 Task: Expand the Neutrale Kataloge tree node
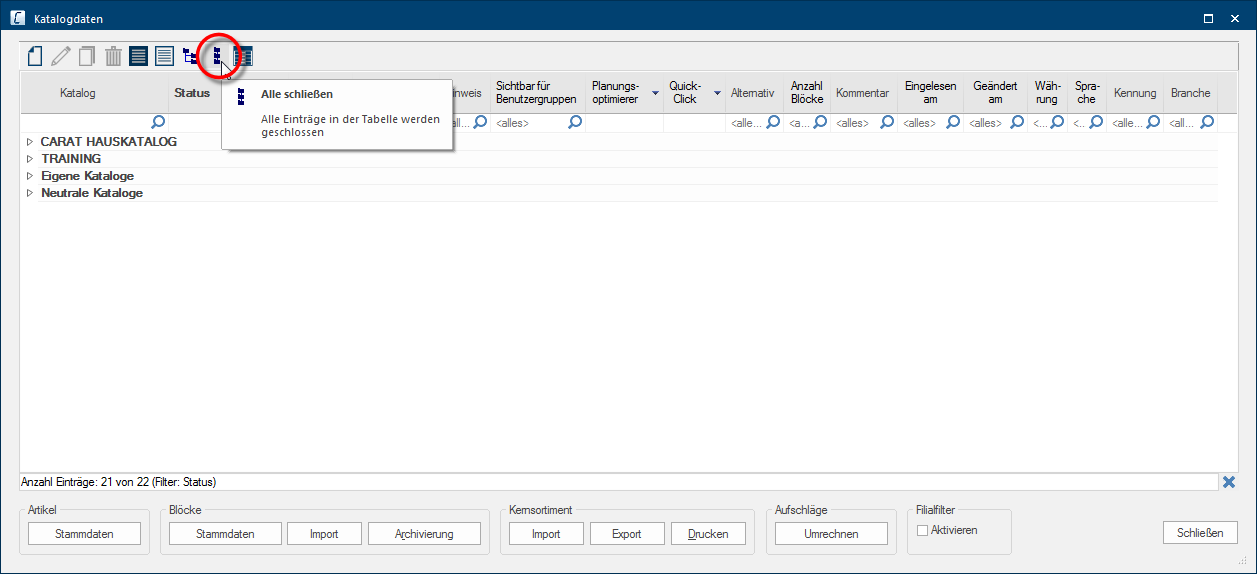(30, 193)
